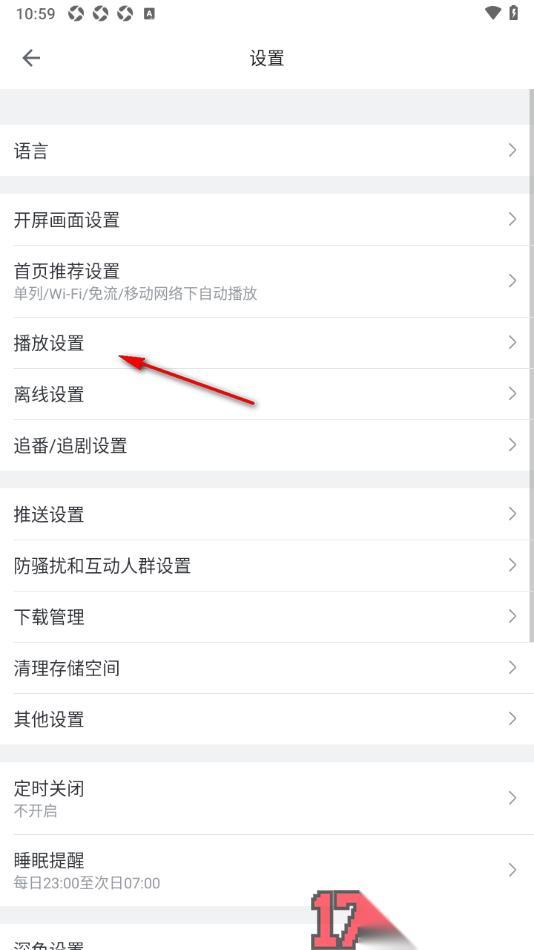This screenshot has height=950, width=534.
Task: Tap the back arrow icon
Action: (31, 58)
